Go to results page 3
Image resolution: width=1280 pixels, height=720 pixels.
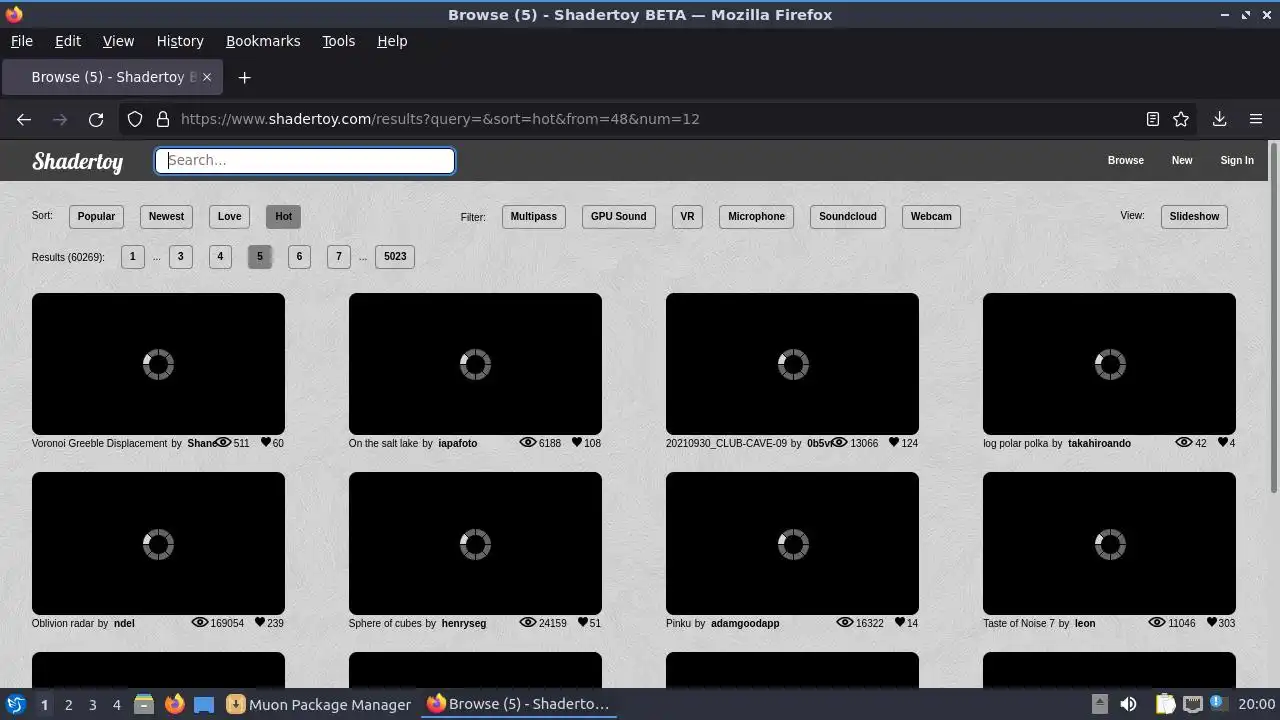tap(180, 256)
